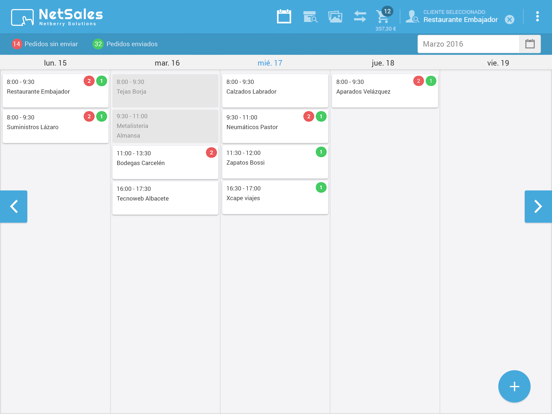Open the Tecnoweb Albacete appointment card

point(165,197)
